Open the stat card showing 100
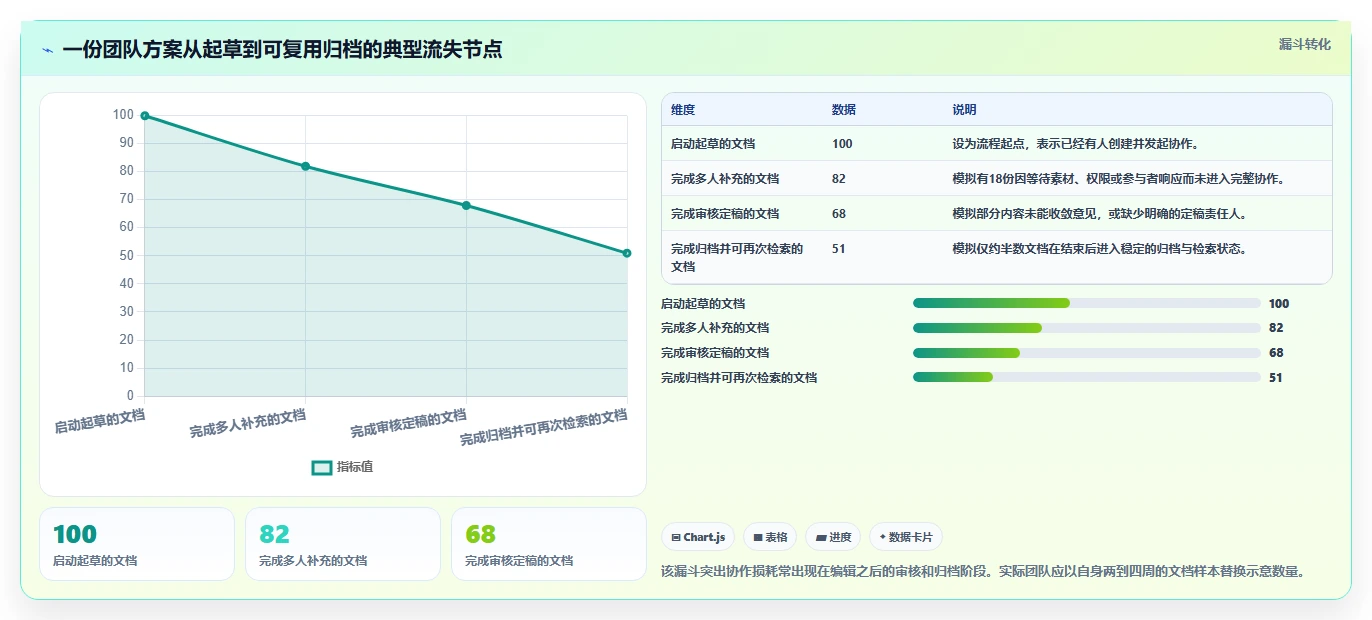The height and width of the screenshot is (620, 1372). point(137,544)
